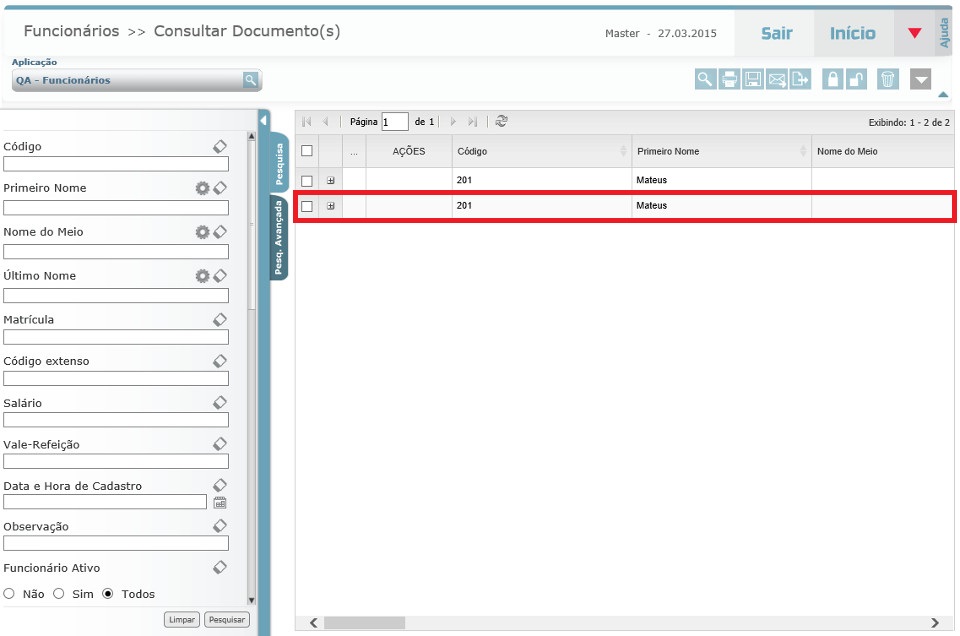Screen dimensions: 960x636
Task: Clear the Código field with eraser icon
Action: 220,146
